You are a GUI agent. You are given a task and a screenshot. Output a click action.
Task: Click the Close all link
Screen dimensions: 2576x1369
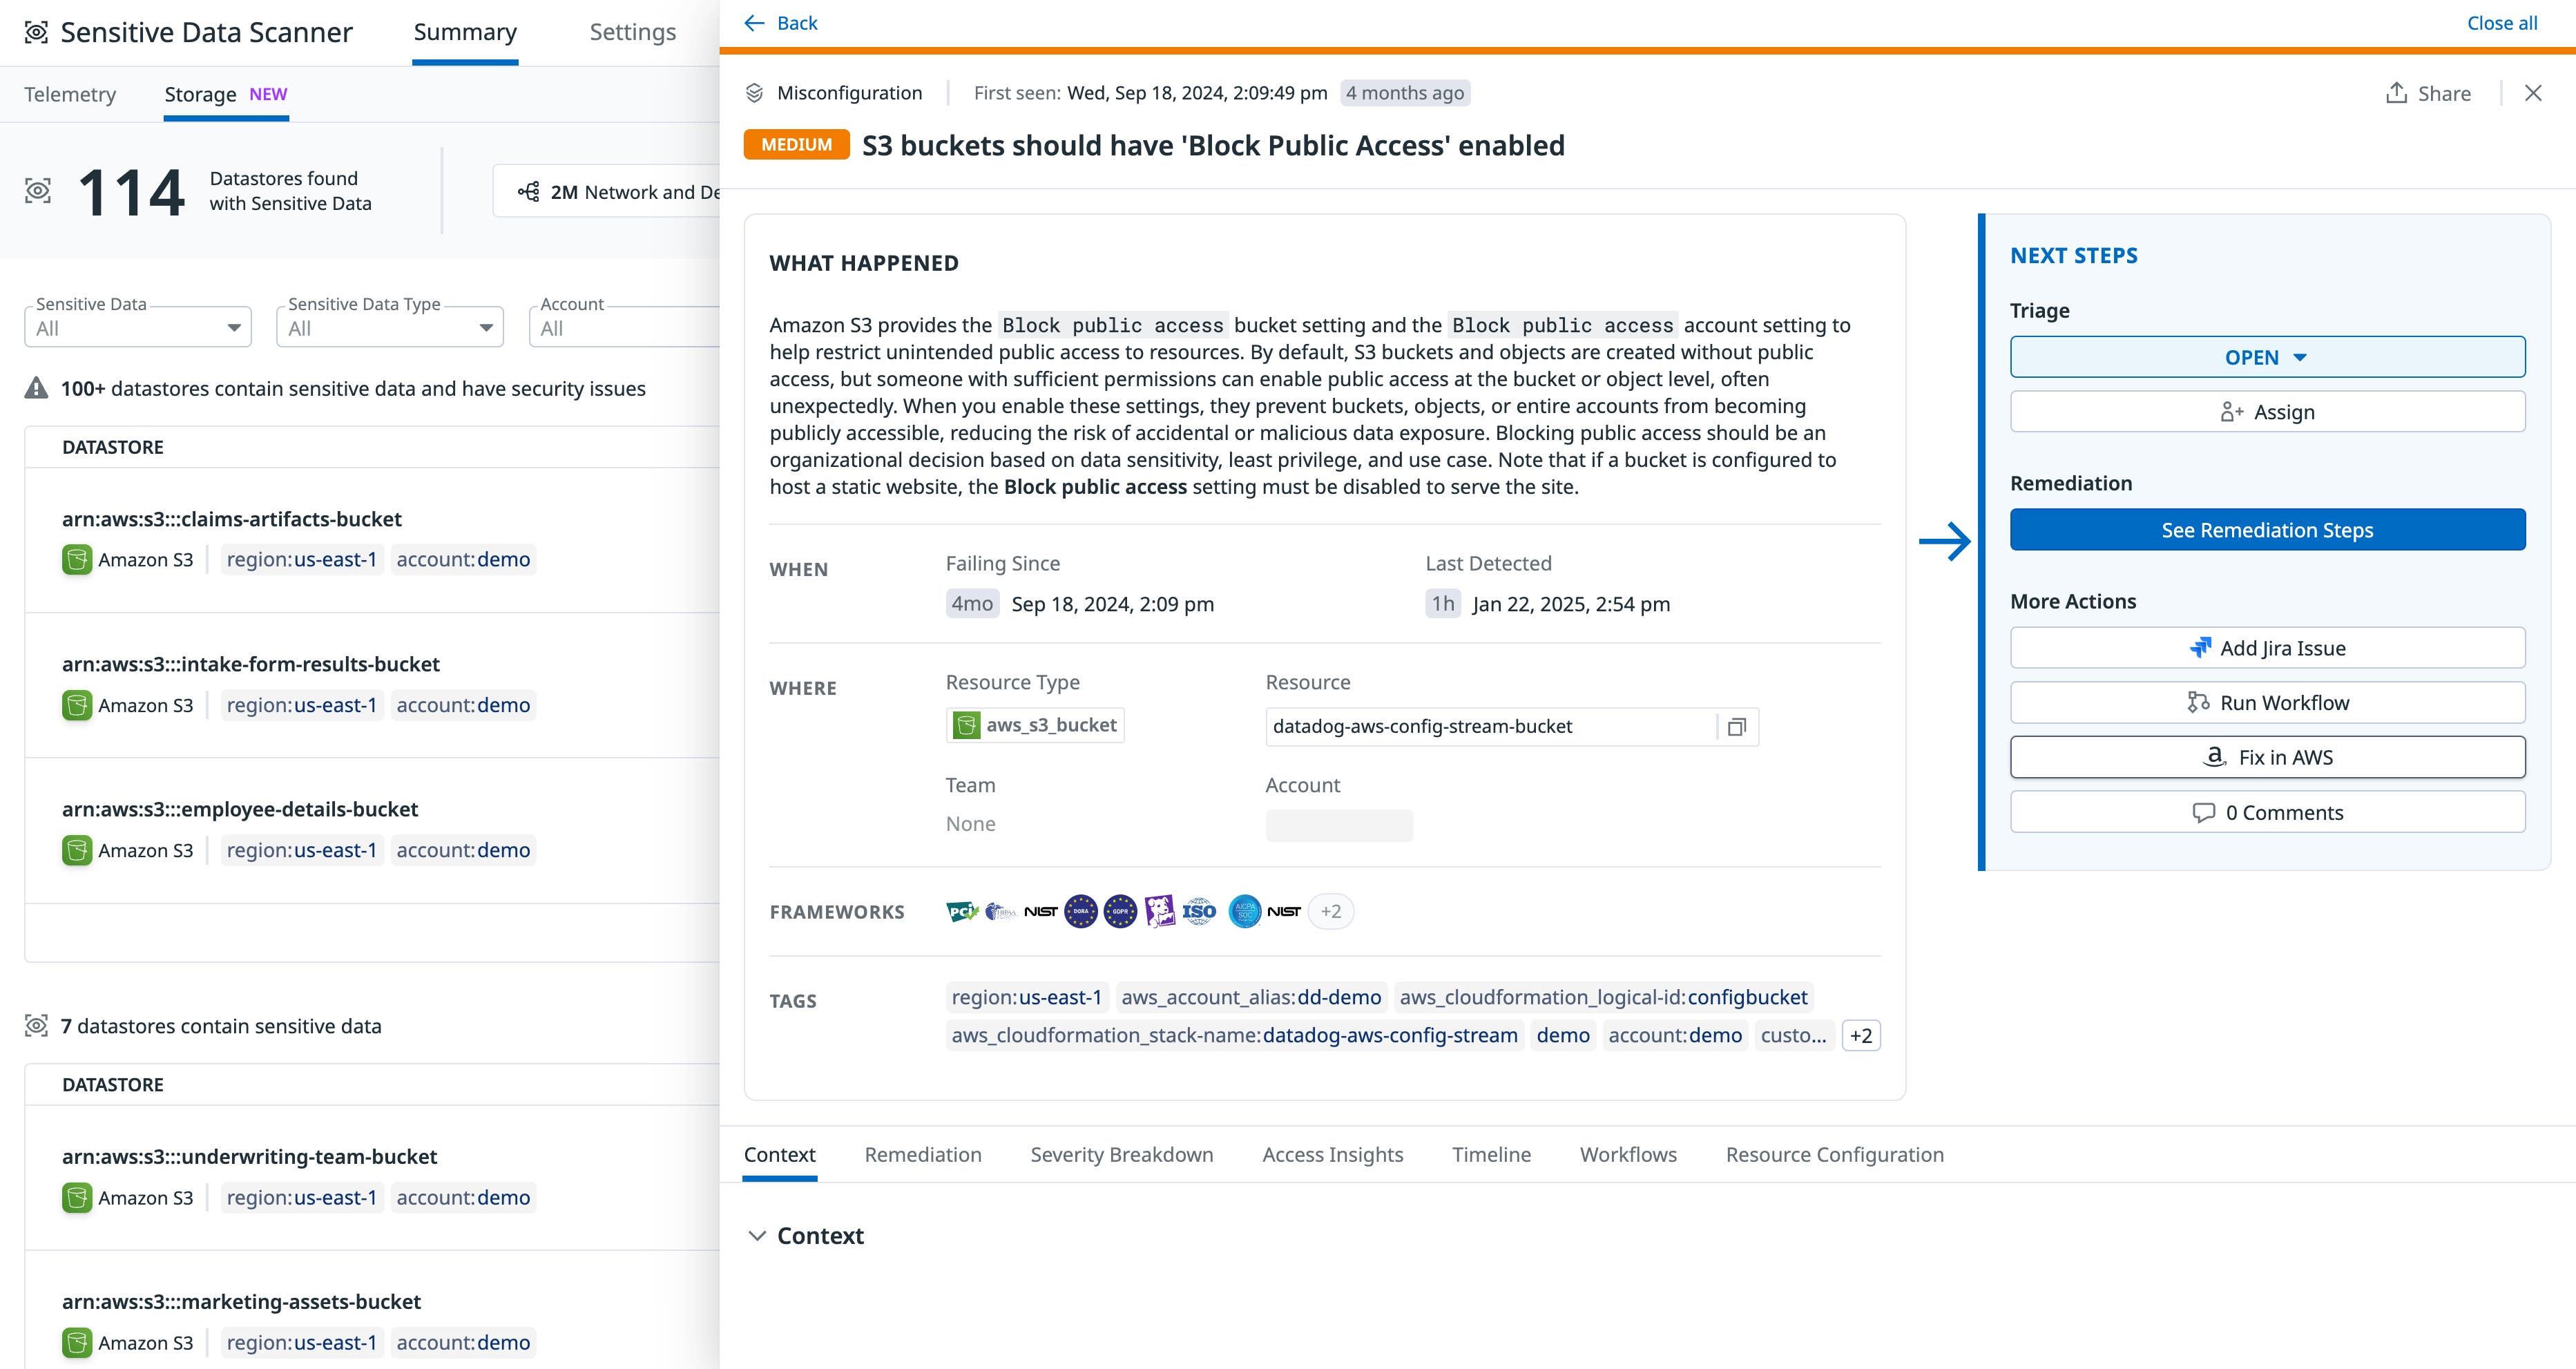2501,23
